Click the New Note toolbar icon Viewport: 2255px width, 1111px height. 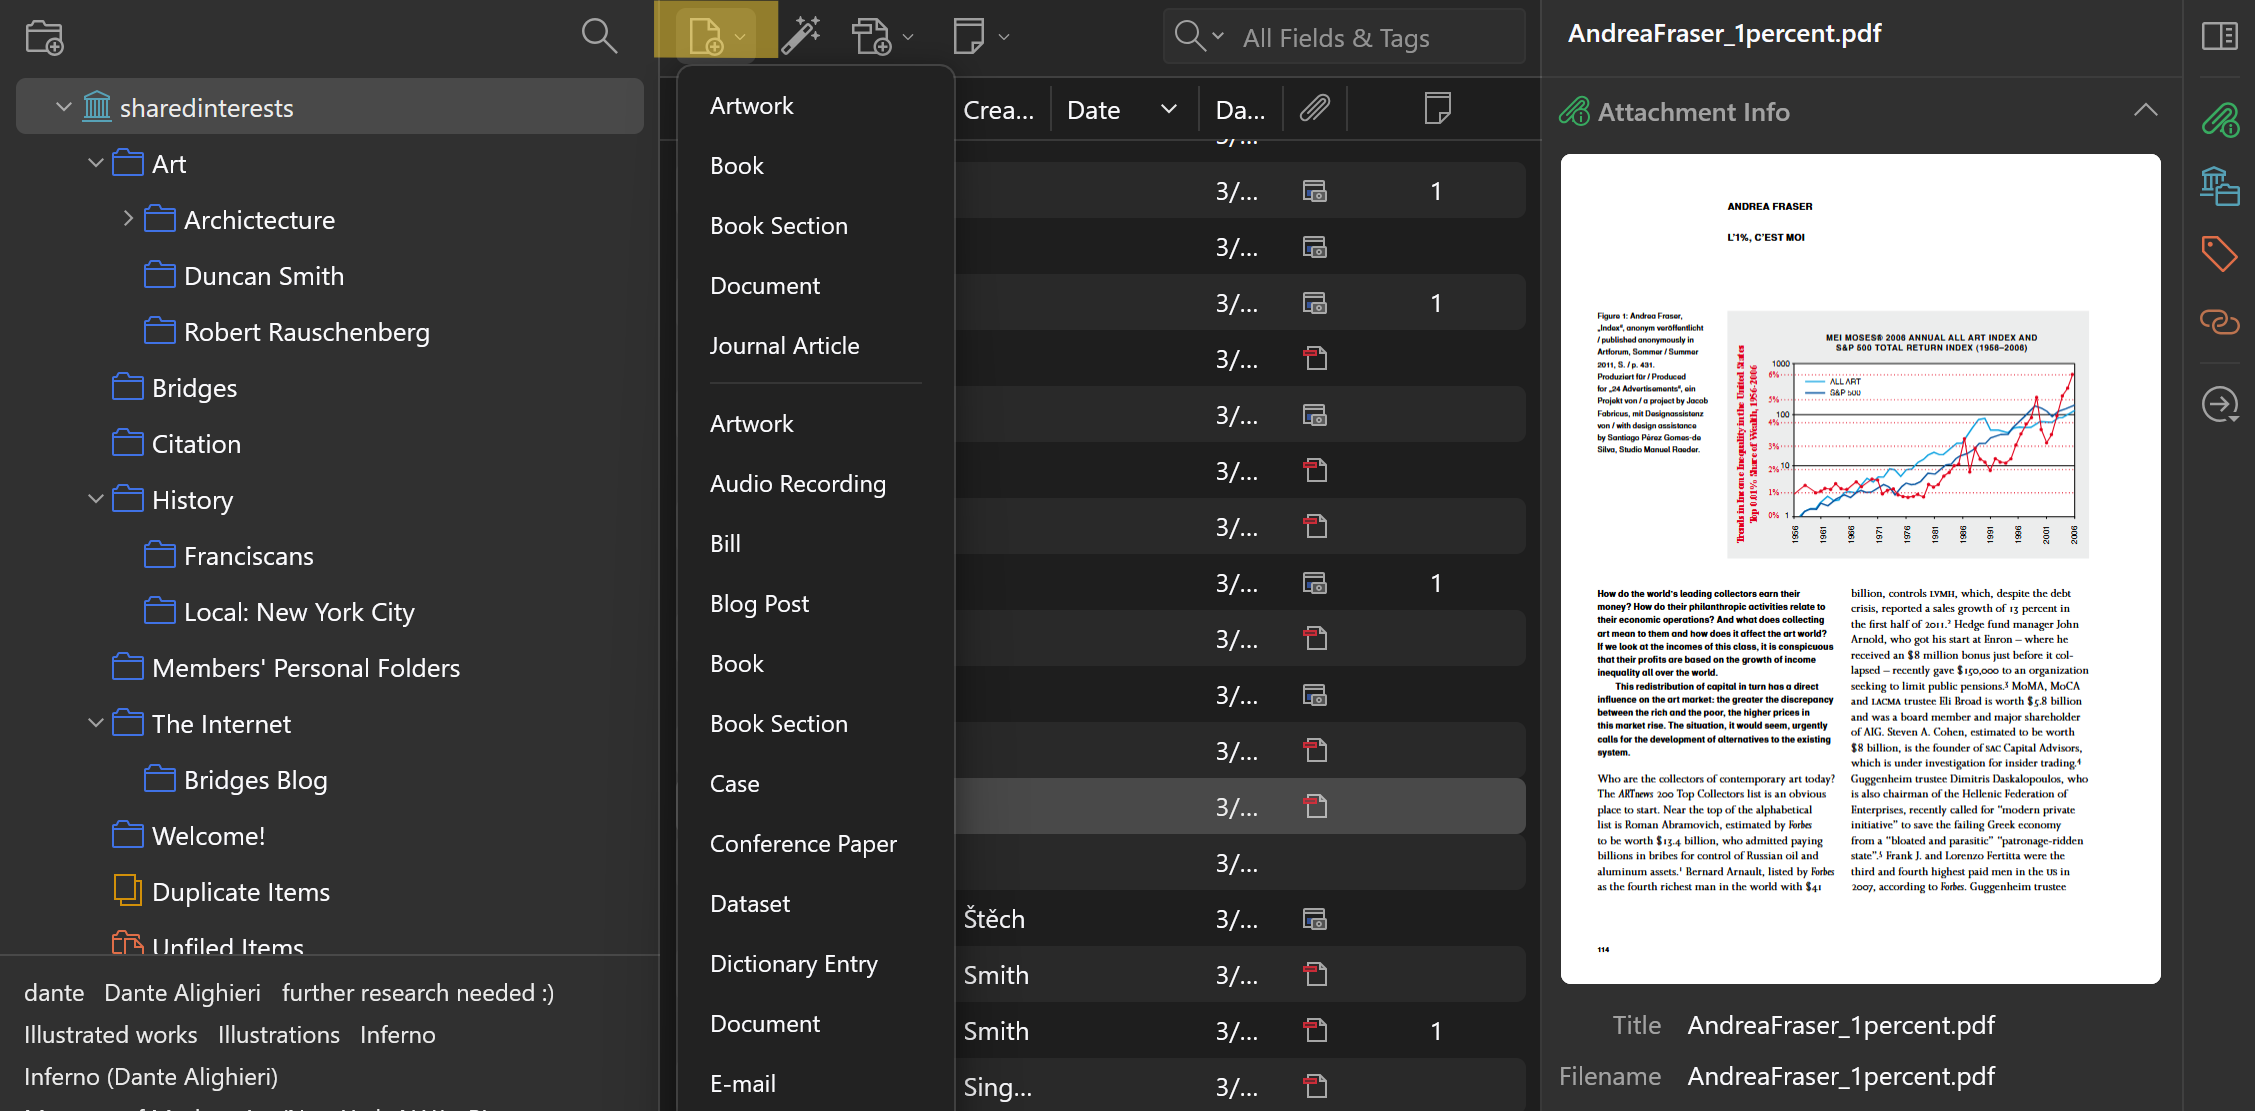[x=969, y=37]
